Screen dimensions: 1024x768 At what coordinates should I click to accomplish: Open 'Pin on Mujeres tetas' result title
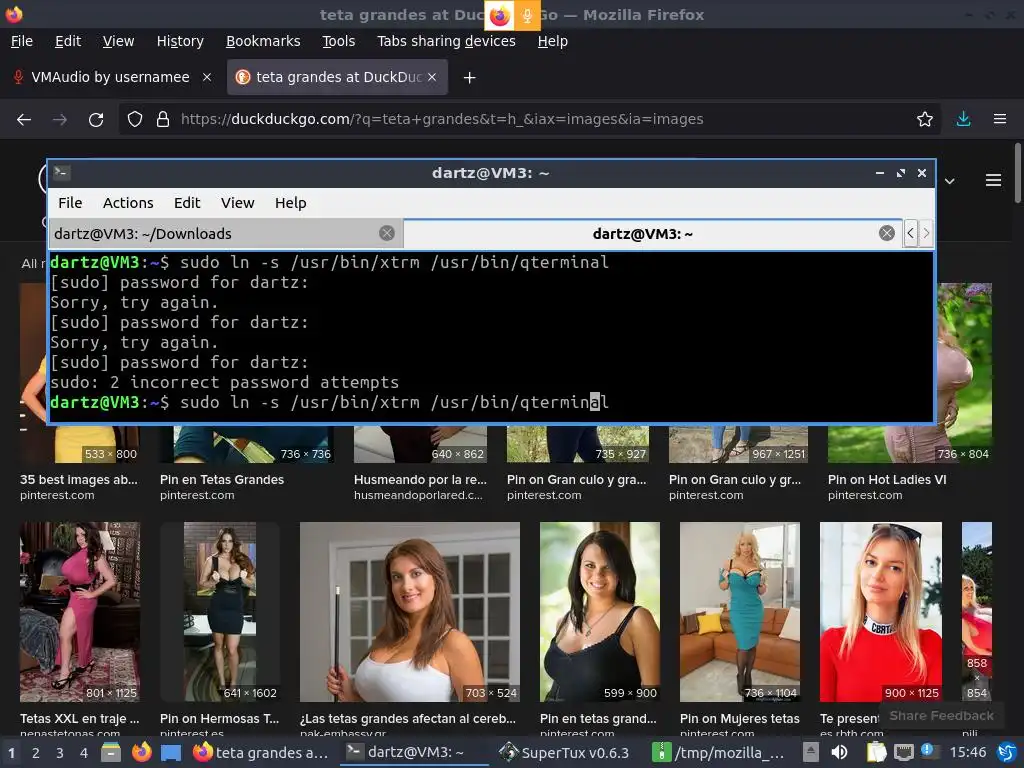[739, 718]
